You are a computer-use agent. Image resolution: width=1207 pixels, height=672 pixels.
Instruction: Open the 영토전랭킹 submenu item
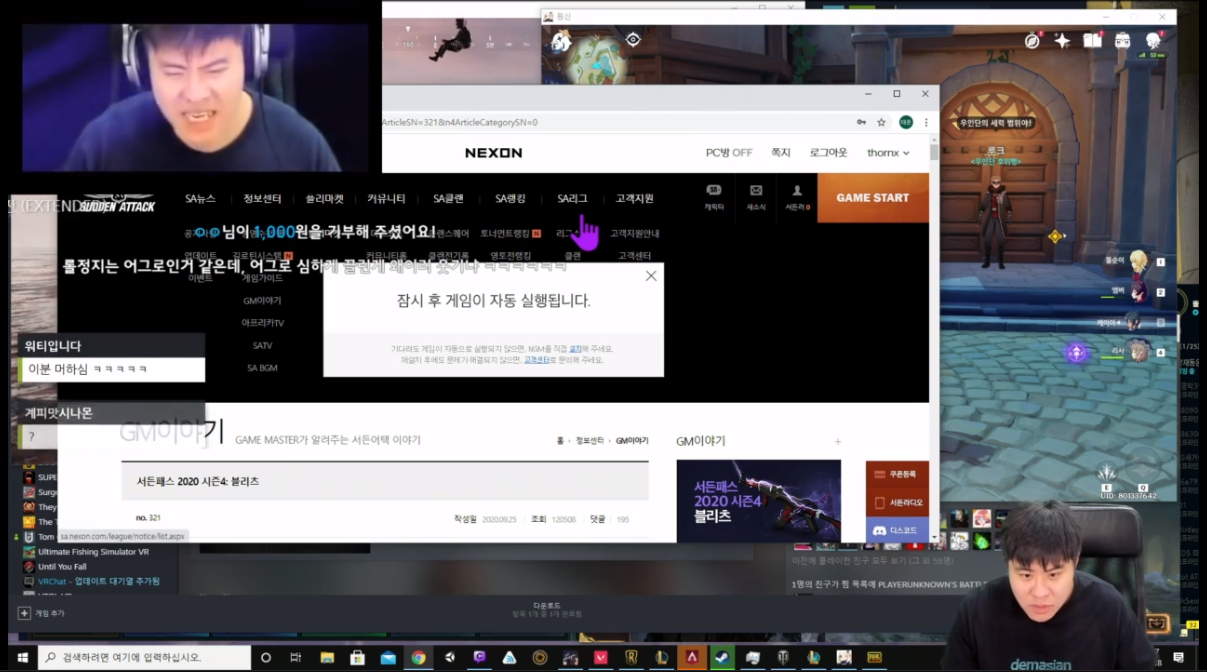point(510,255)
